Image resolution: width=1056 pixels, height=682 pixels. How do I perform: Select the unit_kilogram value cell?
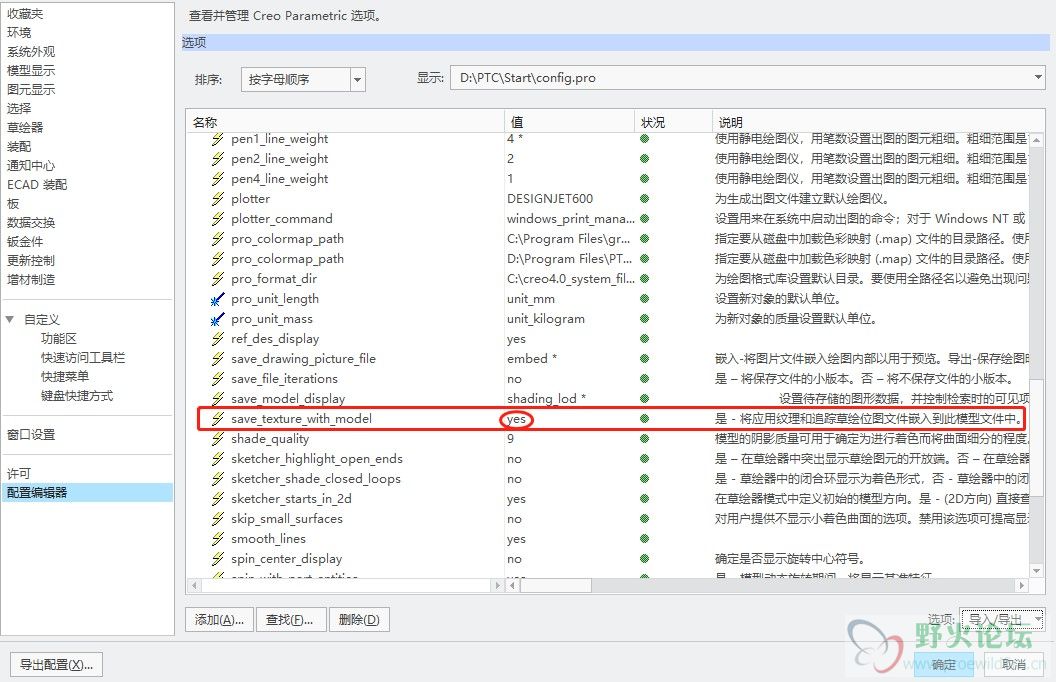click(546, 319)
